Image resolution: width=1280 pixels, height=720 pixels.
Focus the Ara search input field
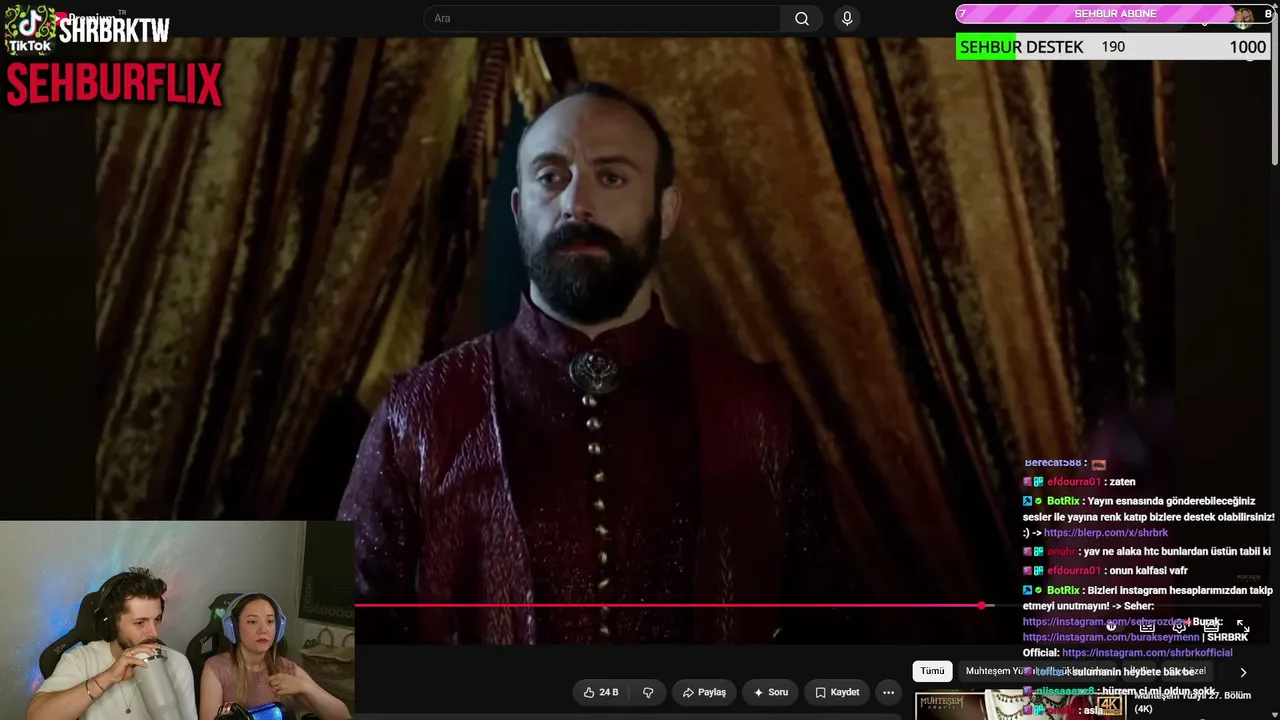(x=603, y=18)
